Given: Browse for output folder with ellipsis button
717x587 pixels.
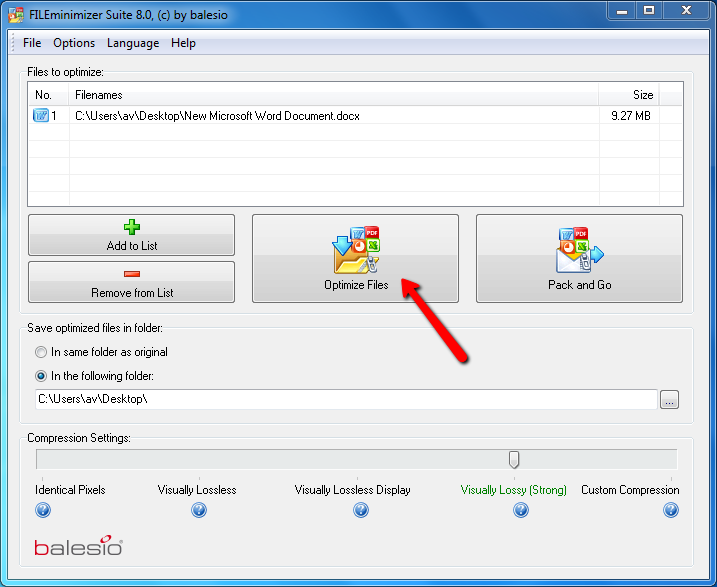Looking at the screenshot, I should pos(669,400).
